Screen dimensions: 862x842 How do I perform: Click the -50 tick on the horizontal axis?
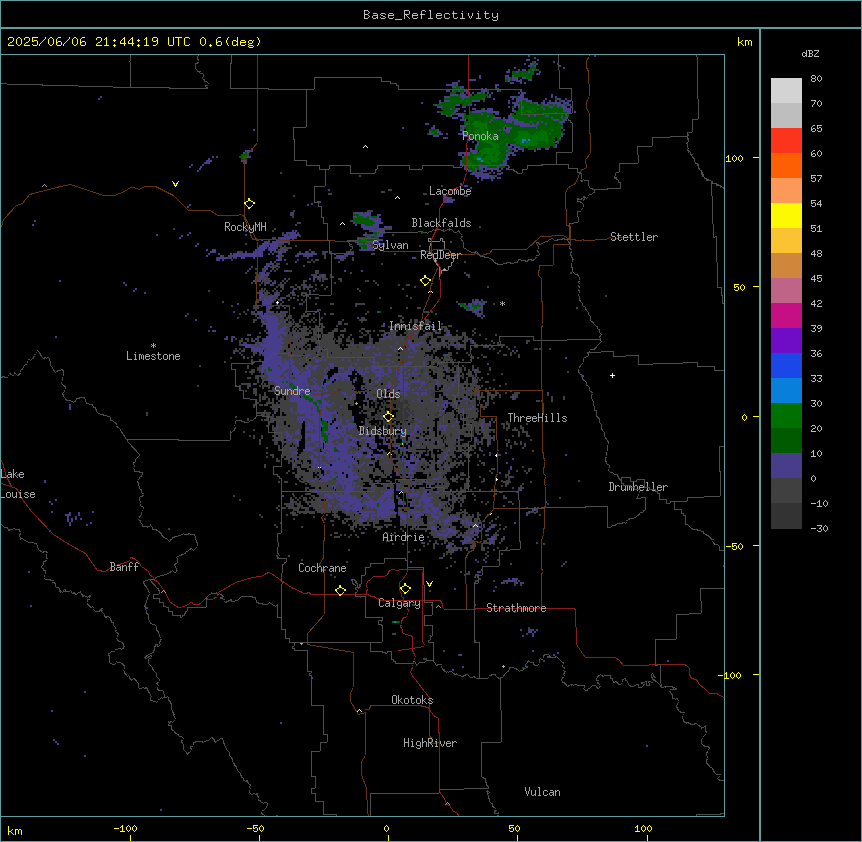pos(255,829)
